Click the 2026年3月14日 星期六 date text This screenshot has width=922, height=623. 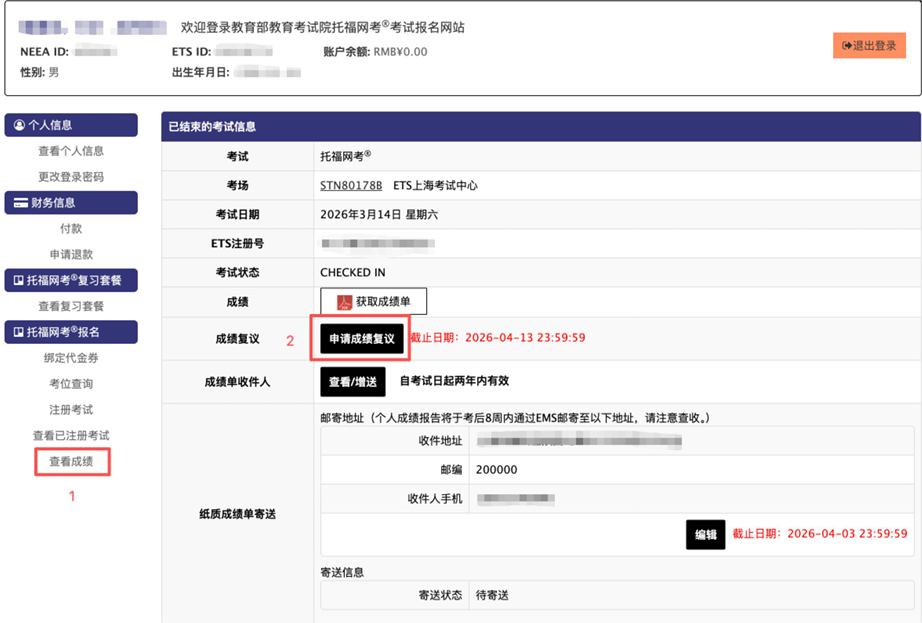pos(379,215)
